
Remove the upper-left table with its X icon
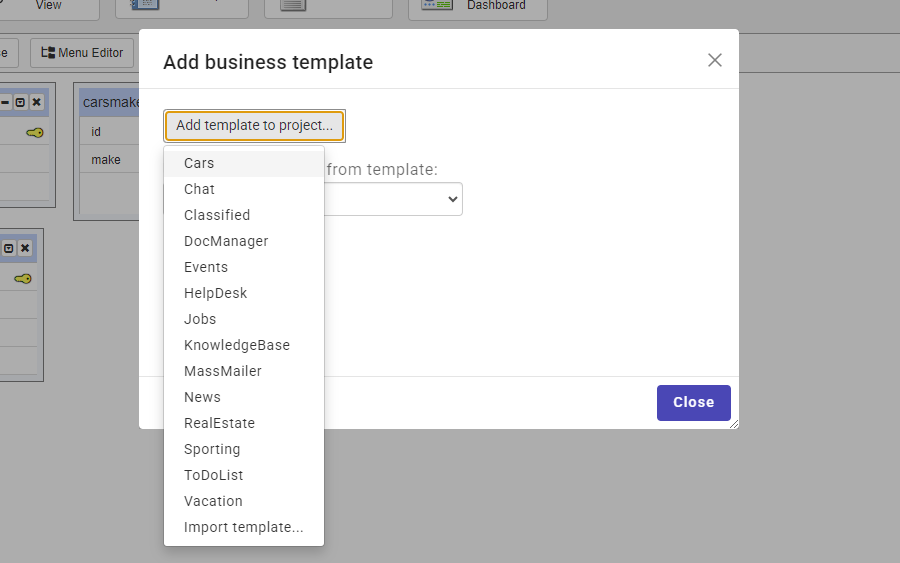tap(36, 102)
